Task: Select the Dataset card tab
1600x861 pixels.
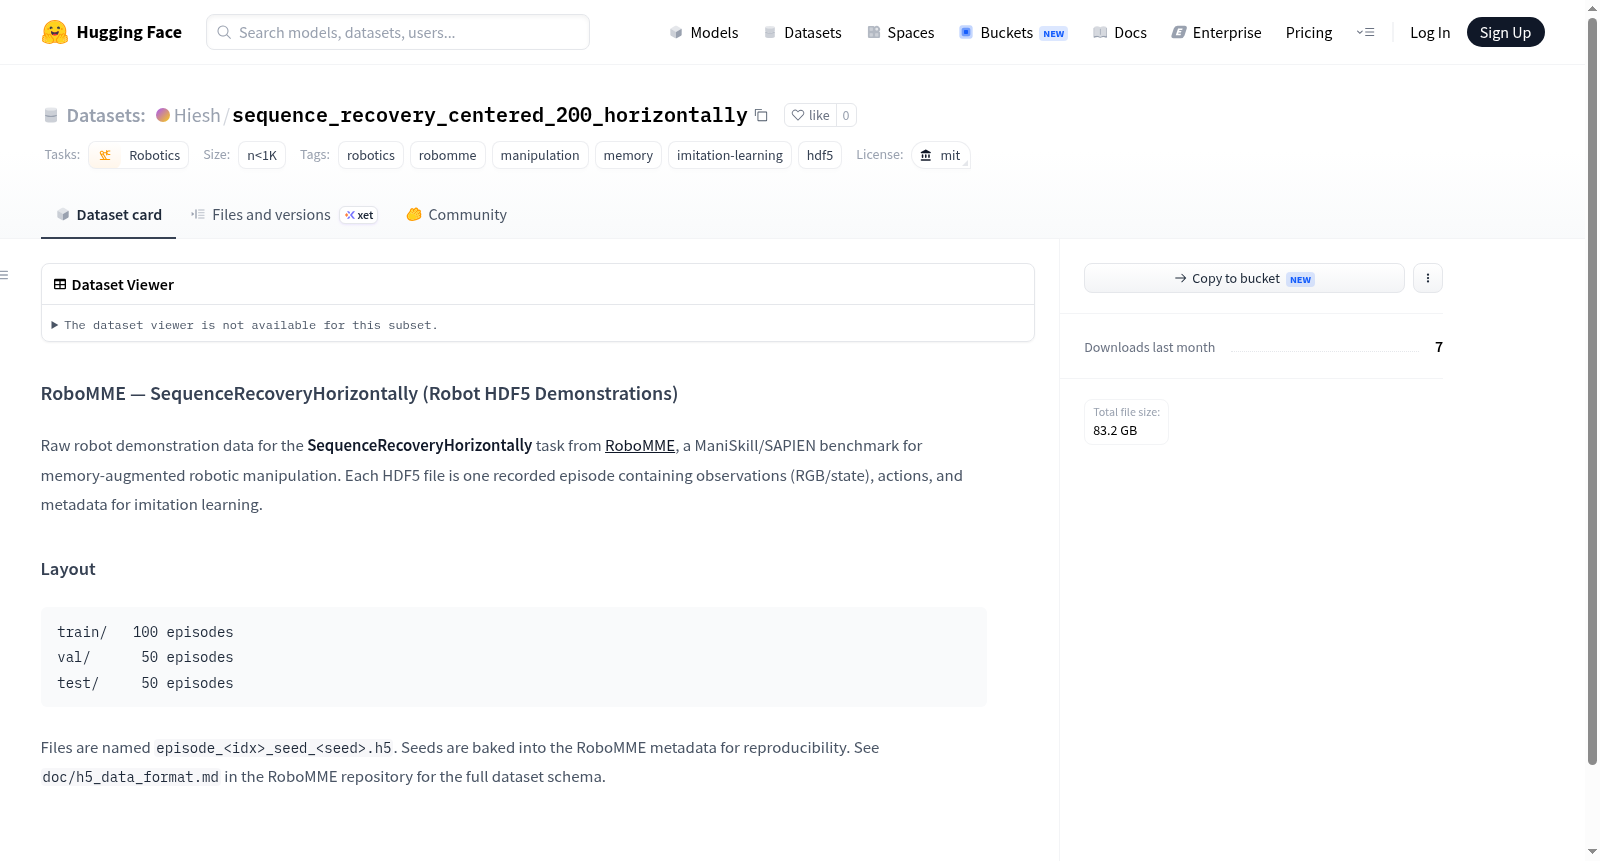Action: [109, 215]
